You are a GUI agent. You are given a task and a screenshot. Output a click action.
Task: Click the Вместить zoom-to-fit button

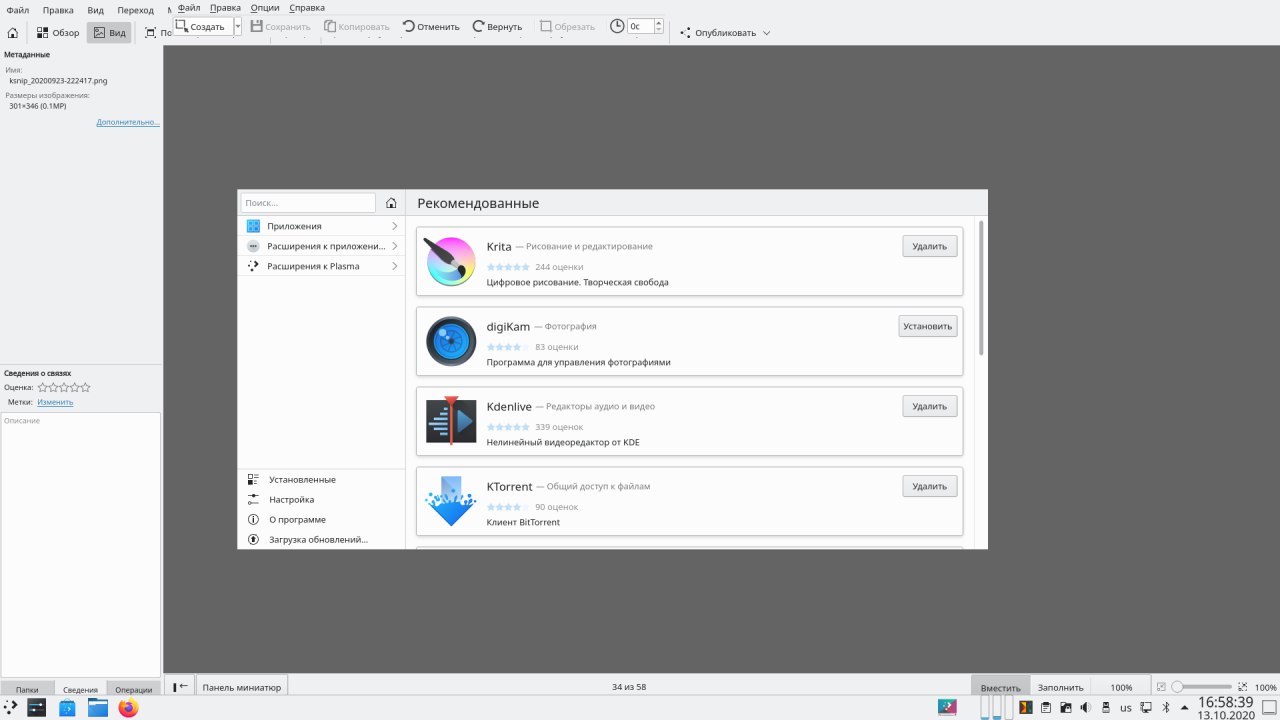[1001, 687]
